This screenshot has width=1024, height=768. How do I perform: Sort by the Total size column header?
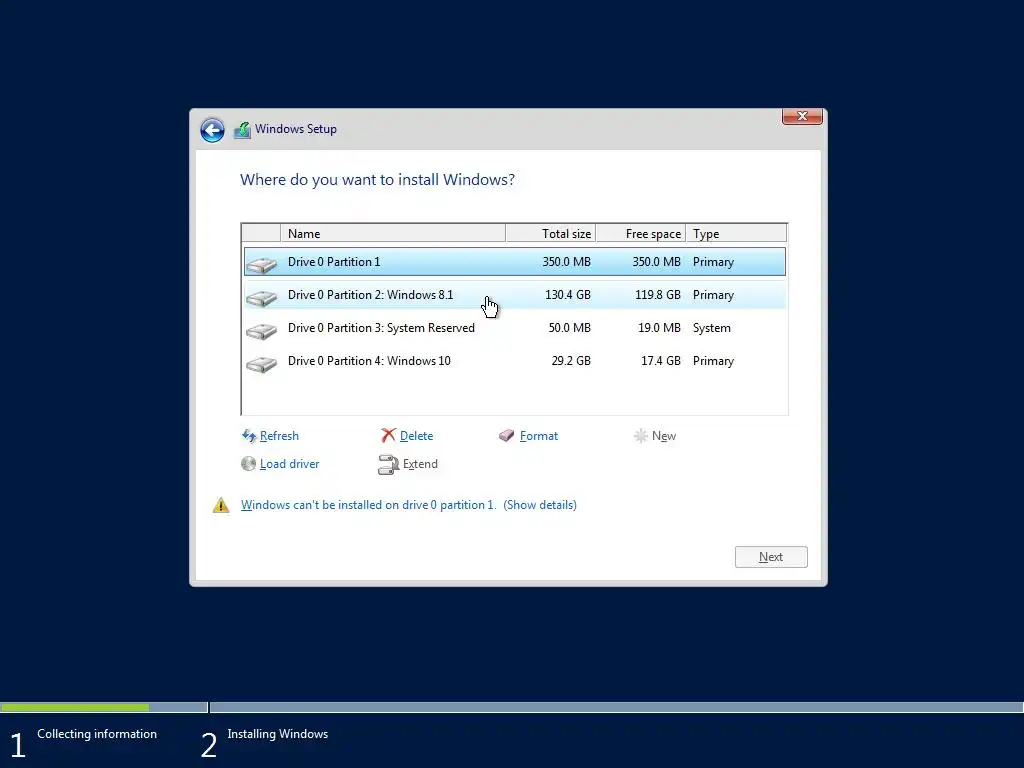pyautogui.click(x=551, y=233)
